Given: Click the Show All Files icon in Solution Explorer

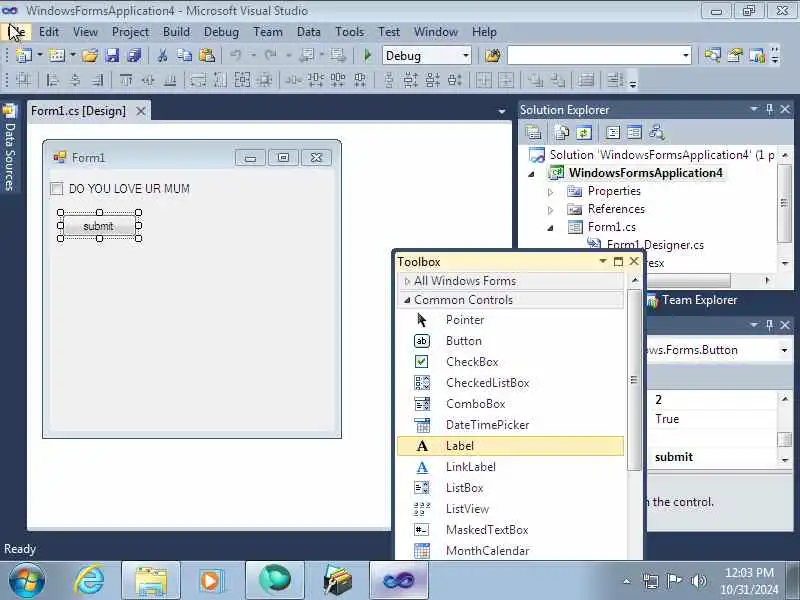Looking at the screenshot, I should click(562, 133).
